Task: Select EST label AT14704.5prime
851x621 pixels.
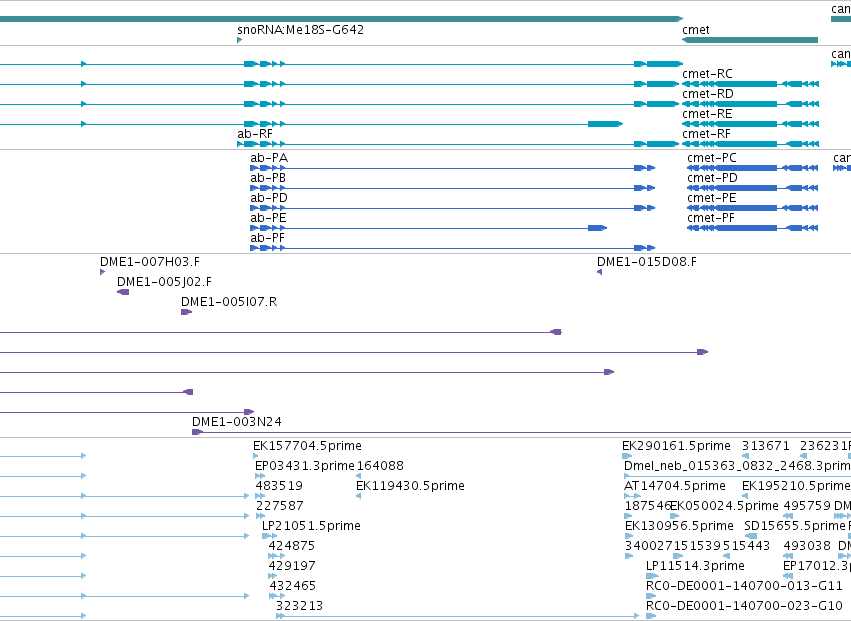Action: (675, 486)
